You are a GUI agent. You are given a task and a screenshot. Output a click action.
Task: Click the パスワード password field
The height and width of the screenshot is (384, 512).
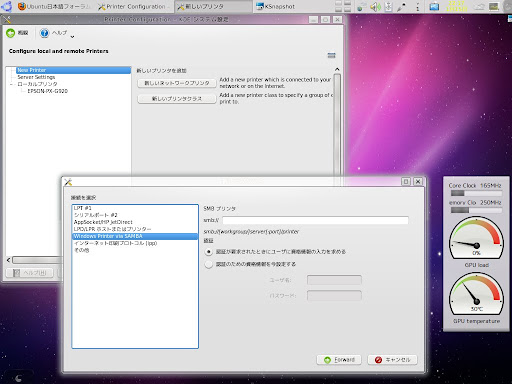point(334,296)
